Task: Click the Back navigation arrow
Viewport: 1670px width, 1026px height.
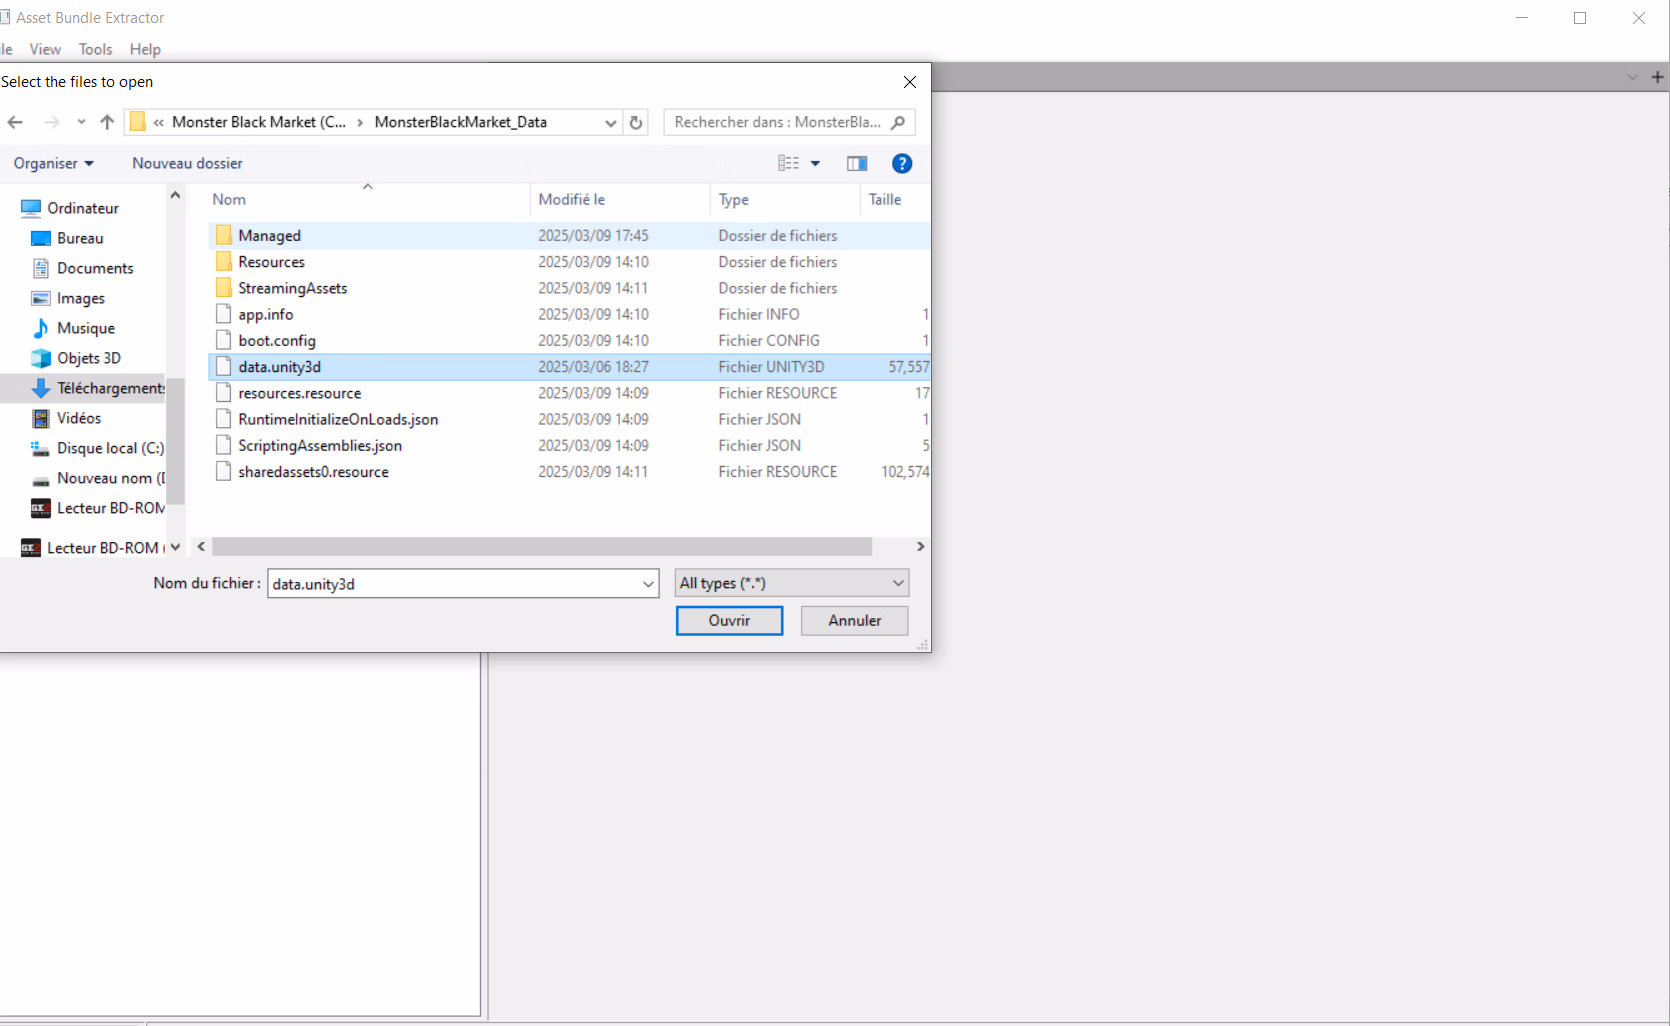Action: (x=15, y=122)
